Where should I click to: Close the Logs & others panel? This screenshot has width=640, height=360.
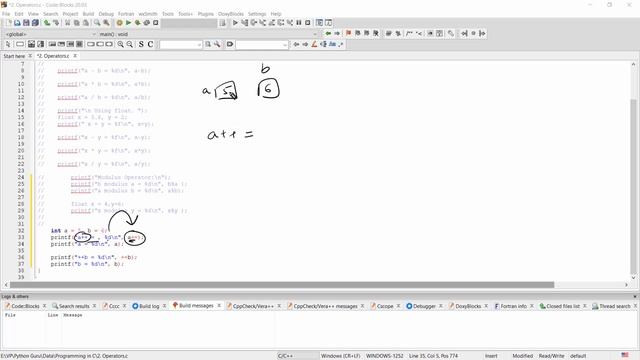[635, 296]
